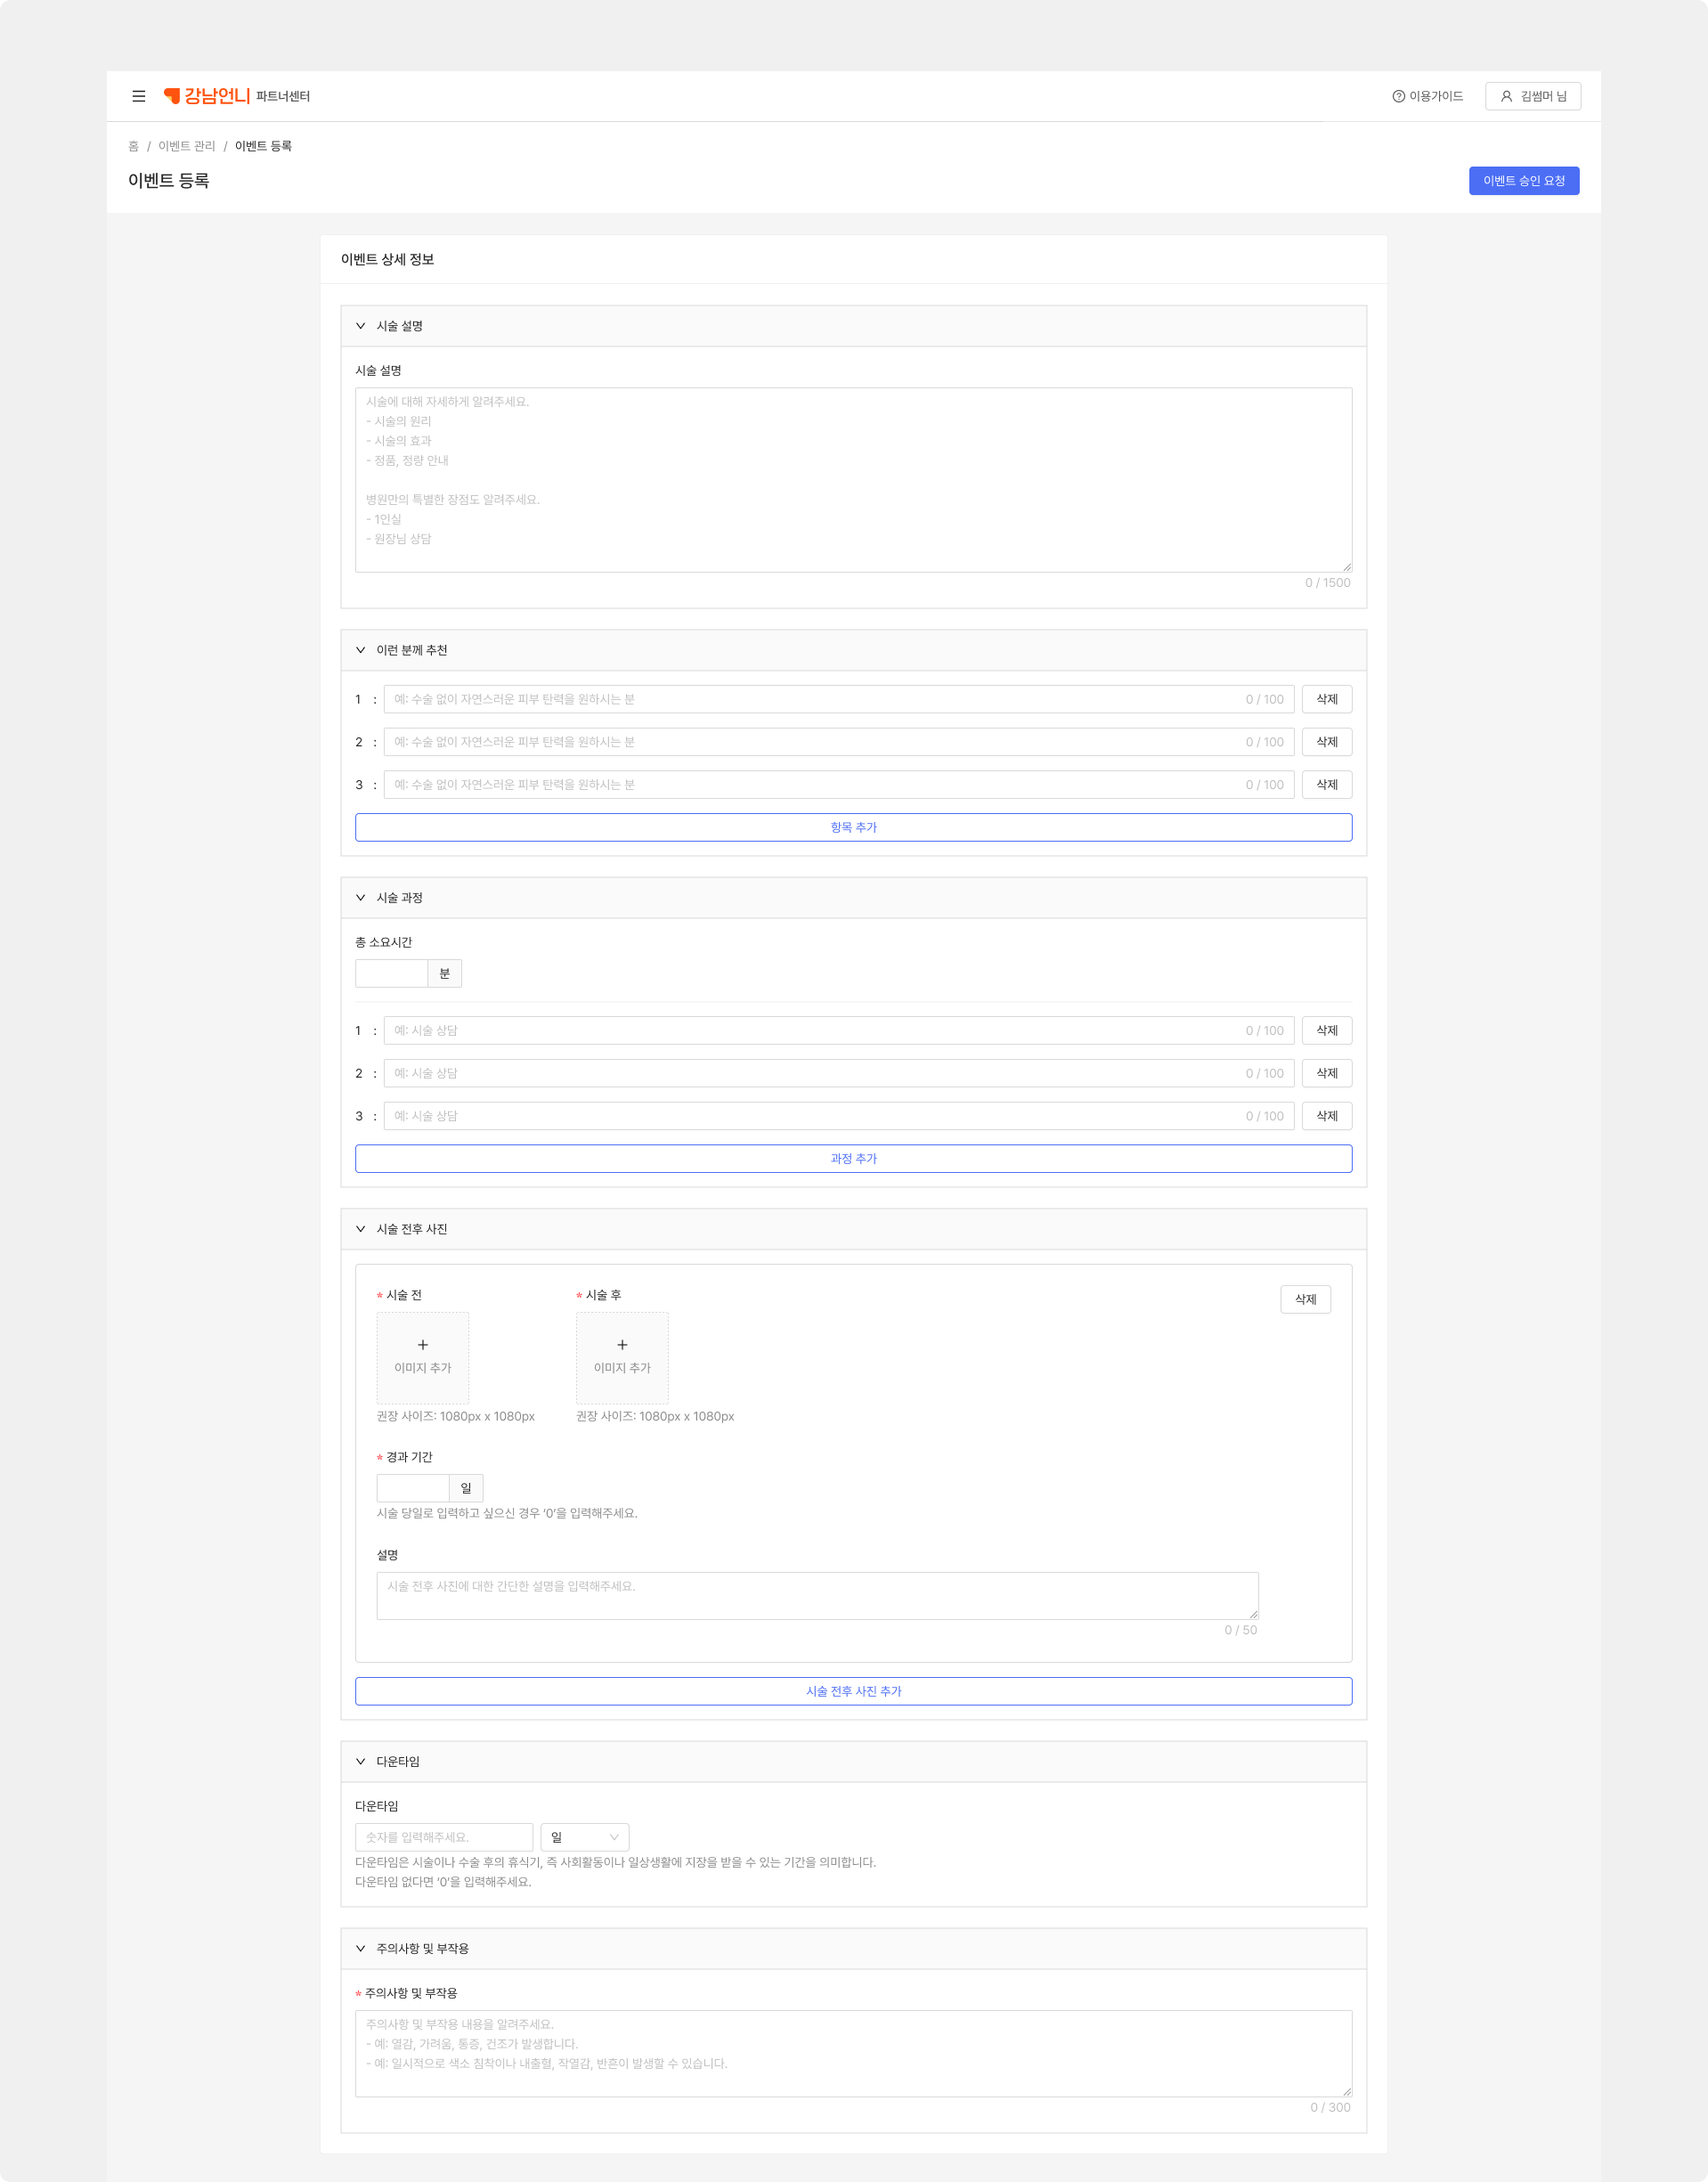Screen dimensions: 1708x2182
Task: Click the 이벤트 승인 요청 button
Action: pyautogui.click(x=1523, y=181)
